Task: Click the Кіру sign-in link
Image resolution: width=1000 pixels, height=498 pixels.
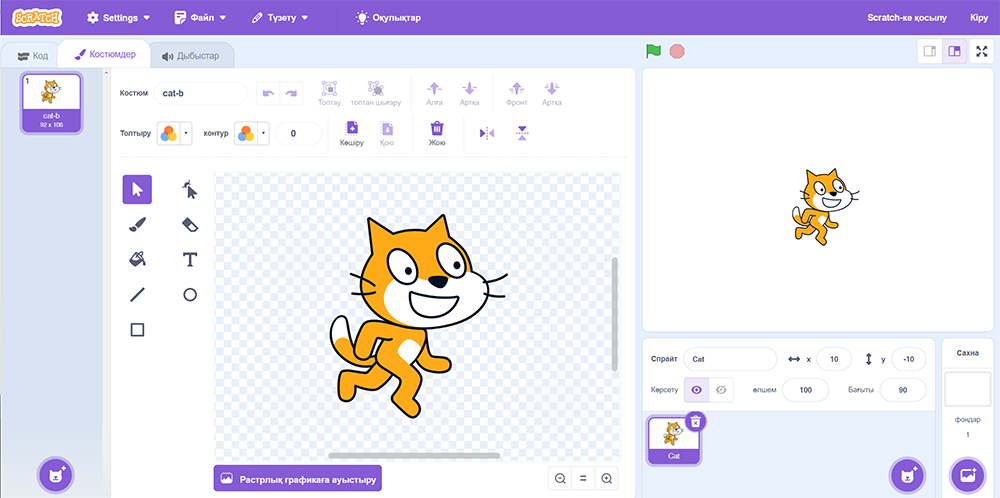Action: (x=978, y=18)
